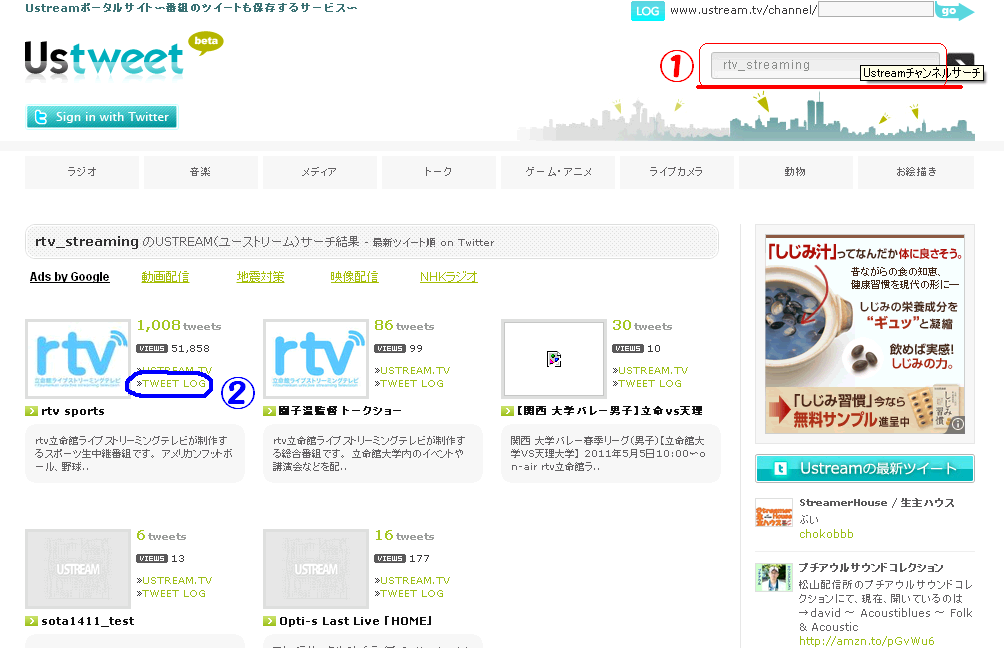Click the Ustweet beta logo
Screen dimensions: 1004x648
click(x=124, y=56)
